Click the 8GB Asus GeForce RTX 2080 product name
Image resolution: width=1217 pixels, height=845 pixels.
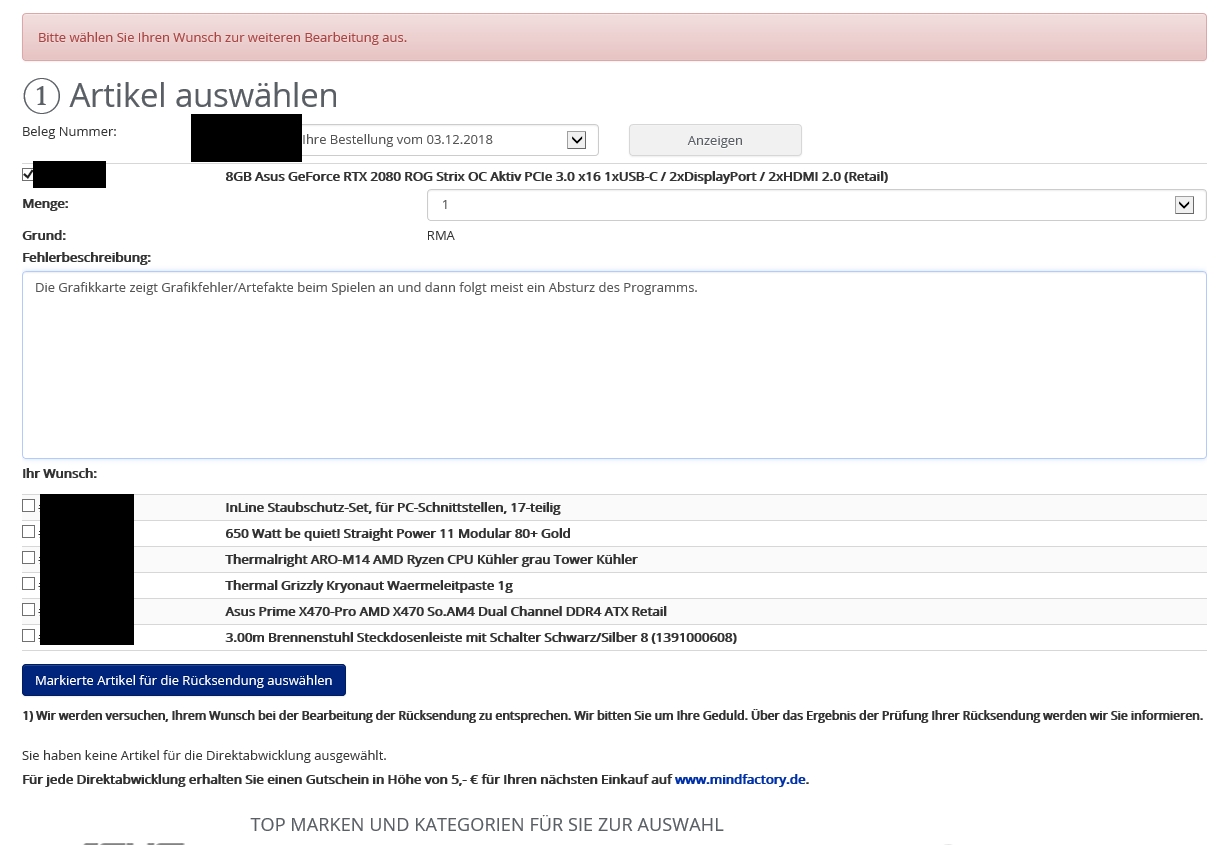click(557, 177)
